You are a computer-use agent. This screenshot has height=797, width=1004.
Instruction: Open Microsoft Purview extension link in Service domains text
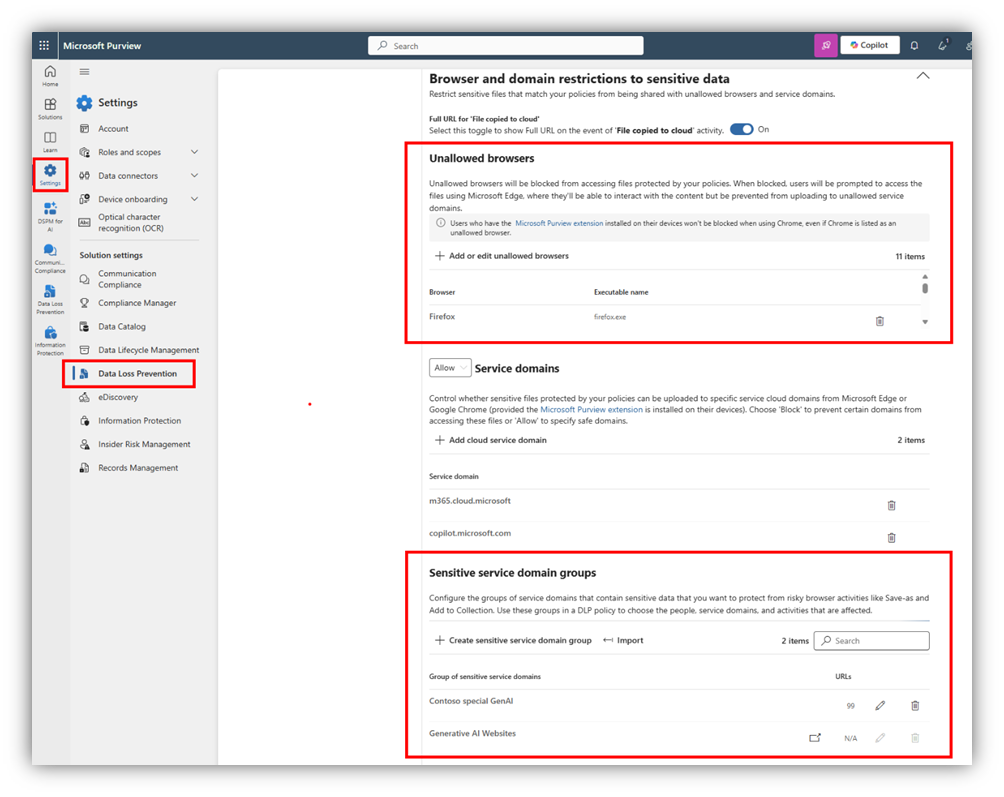click(591, 410)
